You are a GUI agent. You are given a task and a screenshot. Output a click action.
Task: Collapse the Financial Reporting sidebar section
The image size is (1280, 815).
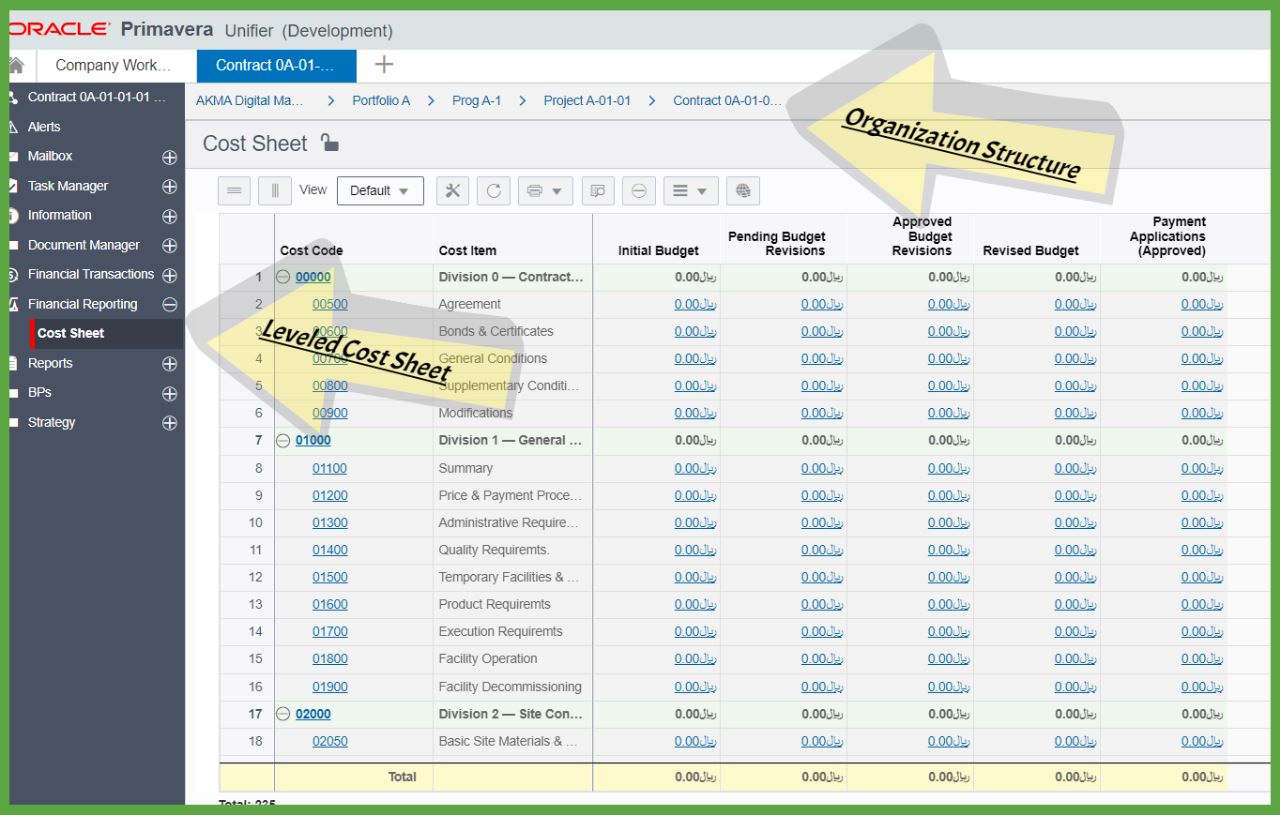169,305
